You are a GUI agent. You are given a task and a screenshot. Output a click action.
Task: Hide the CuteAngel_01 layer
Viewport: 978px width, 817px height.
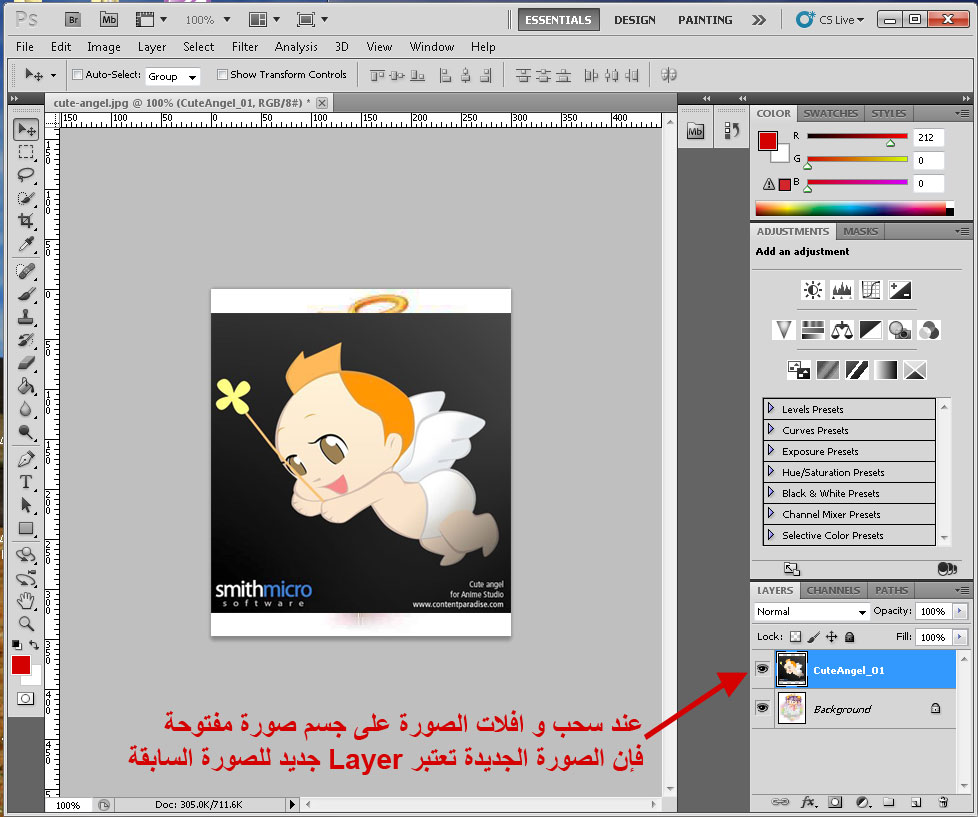[762, 669]
